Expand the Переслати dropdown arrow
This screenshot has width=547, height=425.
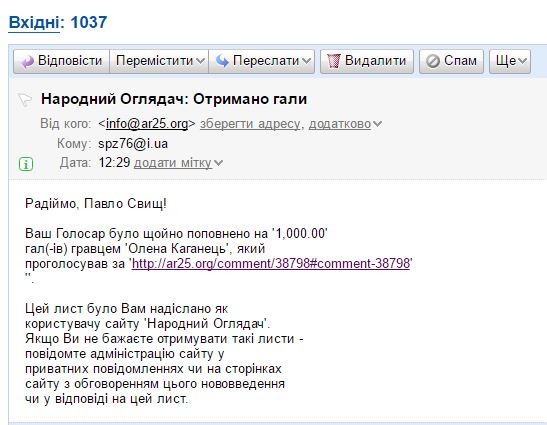pos(306,61)
